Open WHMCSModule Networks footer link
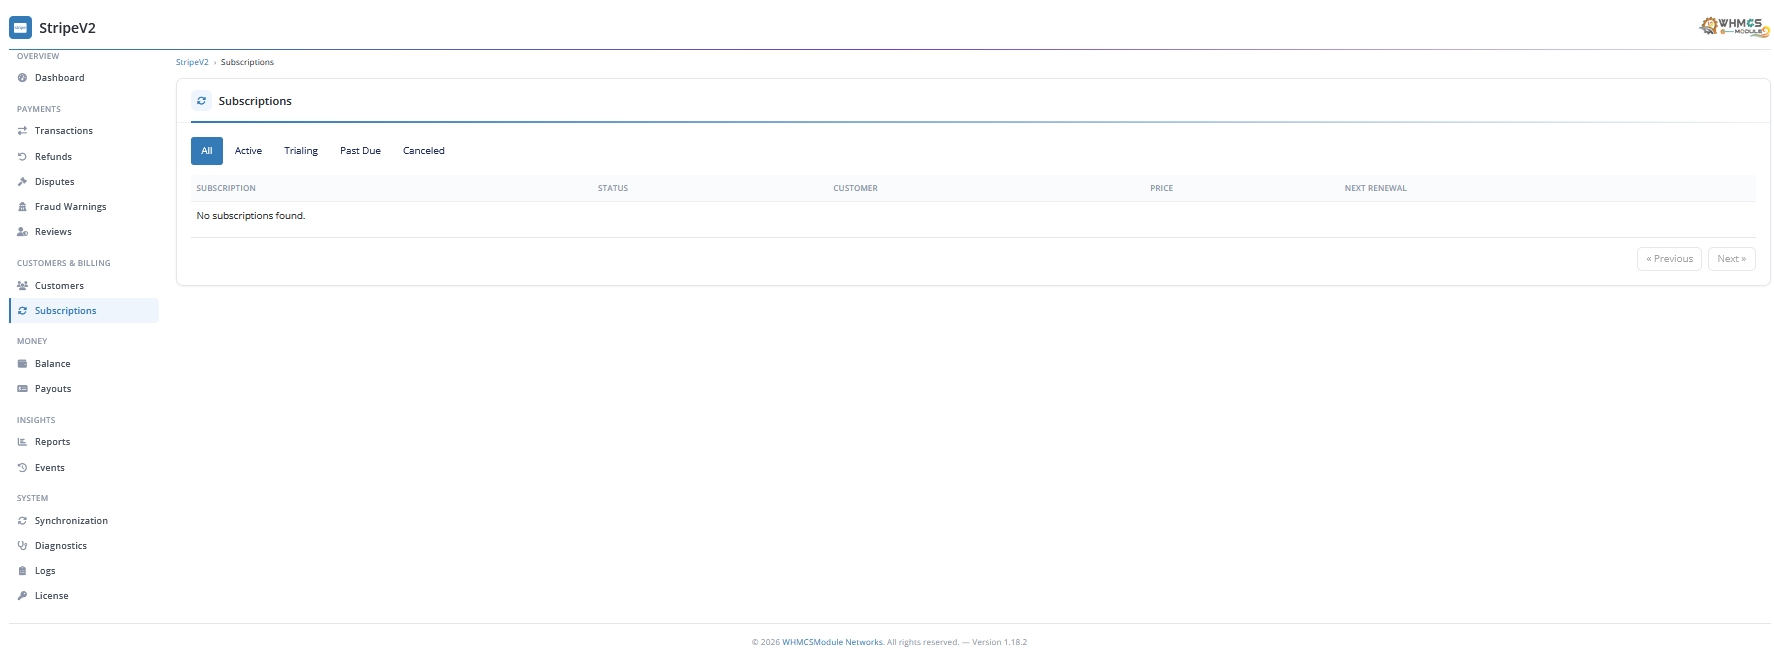This screenshot has width=1774, height=654. tap(833, 642)
